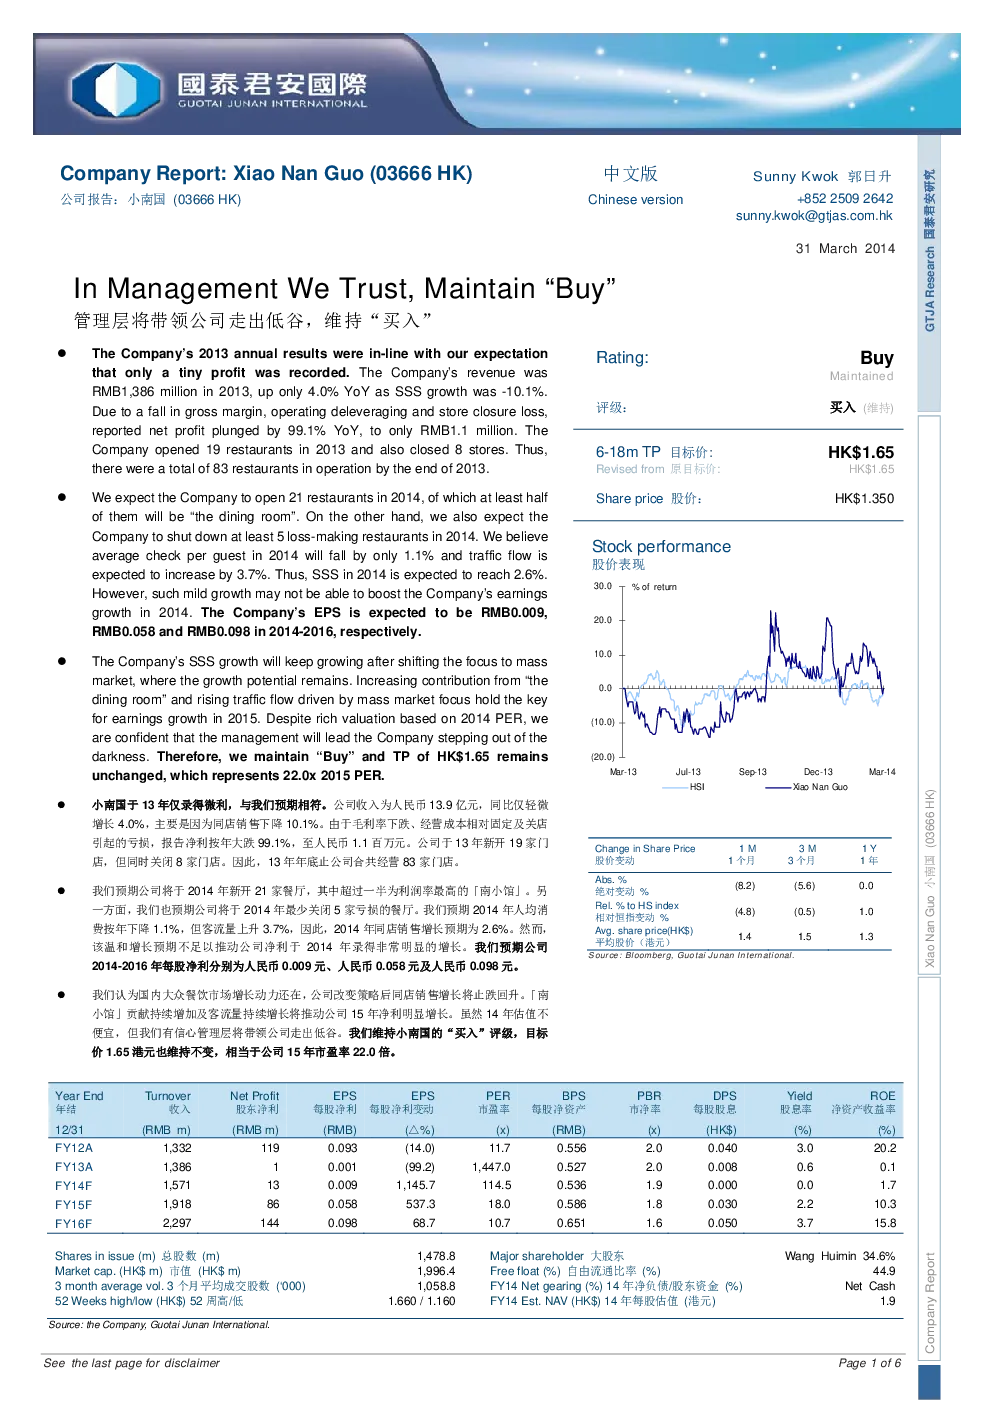This screenshot has width=992, height=1403.
Task: Click the email sunny.kwok@gtjas.com.hk
Action: [814, 215]
